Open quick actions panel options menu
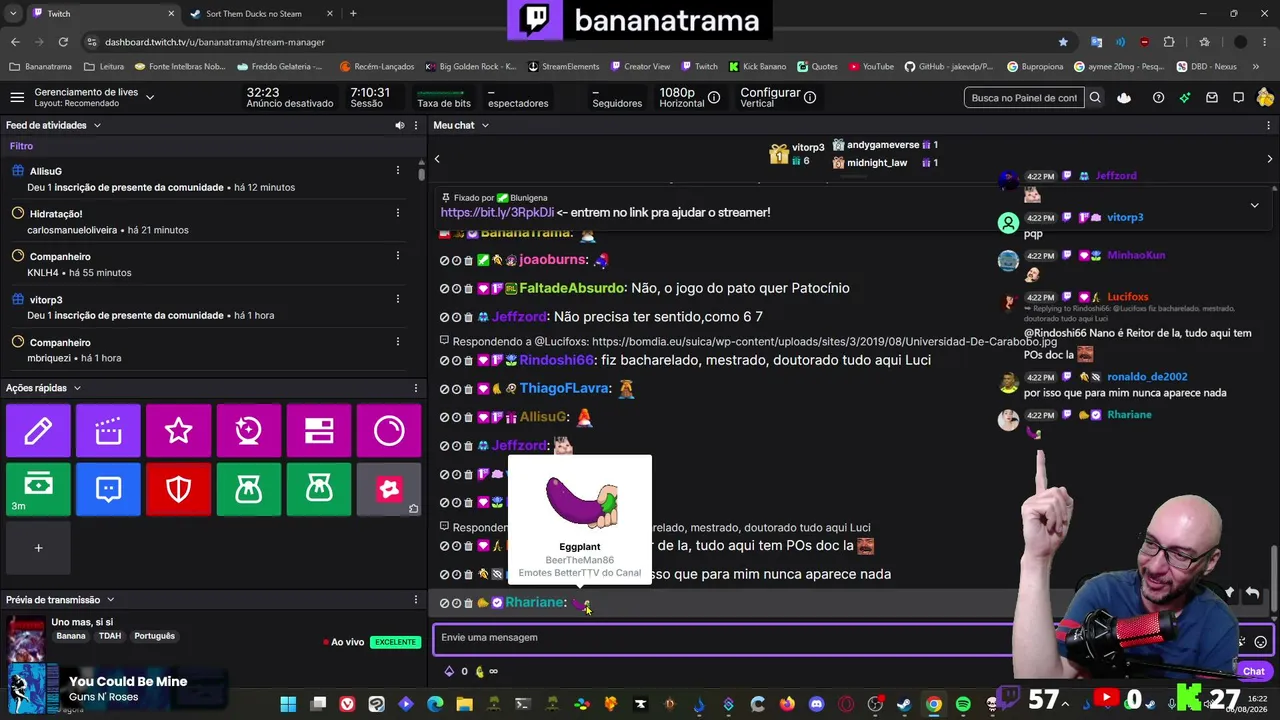The image size is (1280, 720). tap(416, 388)
